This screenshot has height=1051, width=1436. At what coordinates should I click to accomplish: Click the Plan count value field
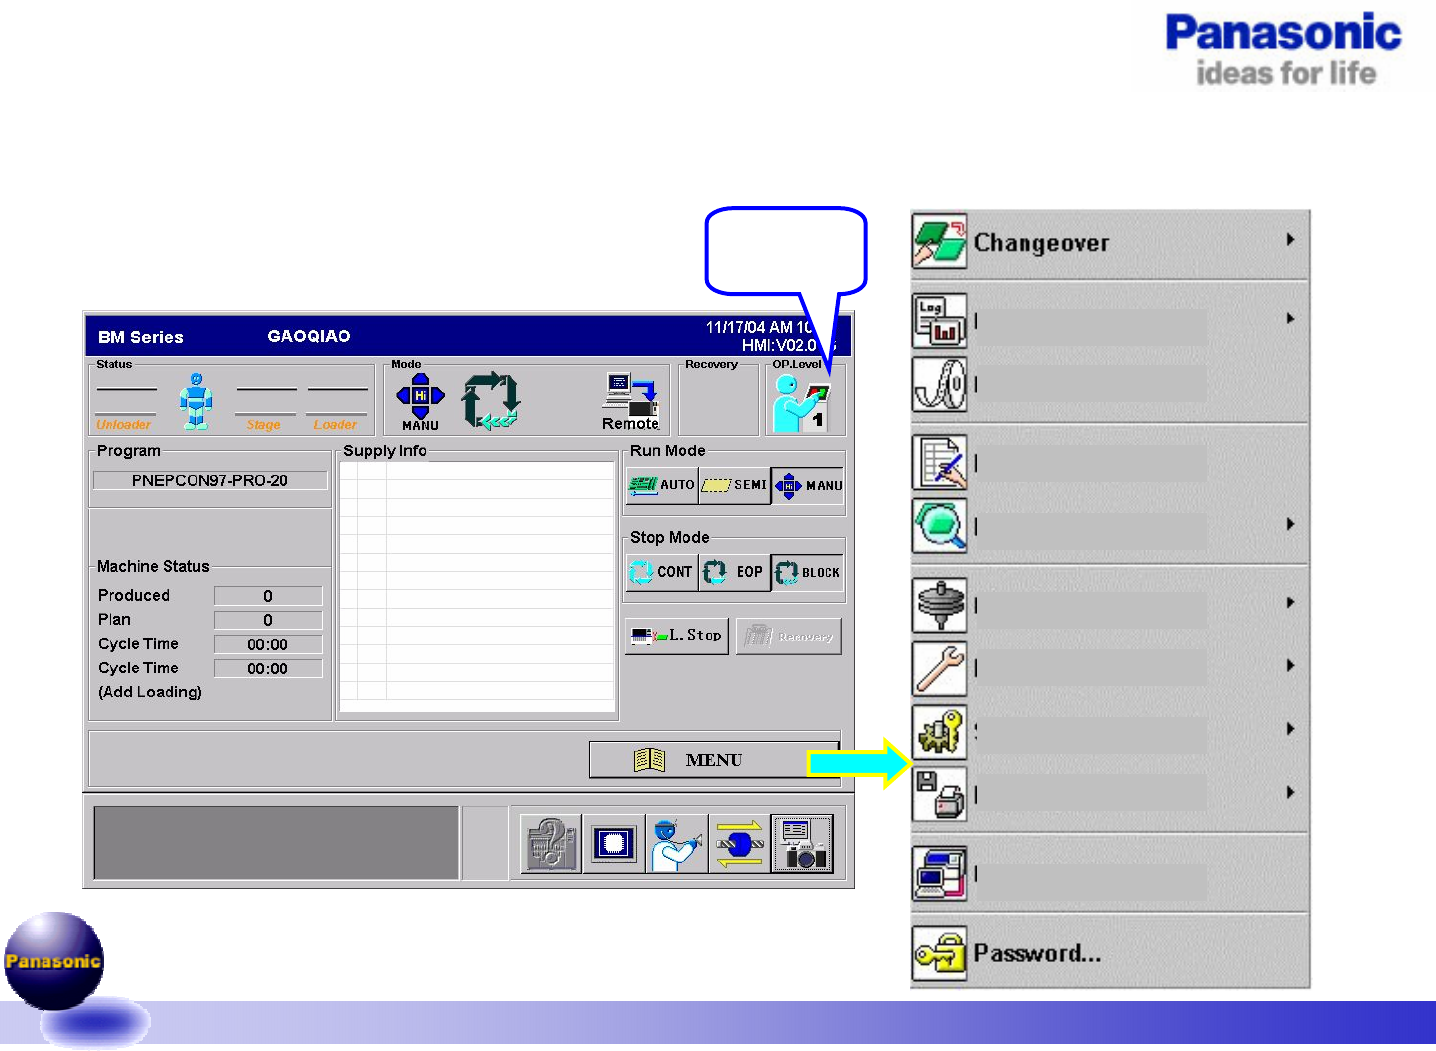[x=268, y=620]
